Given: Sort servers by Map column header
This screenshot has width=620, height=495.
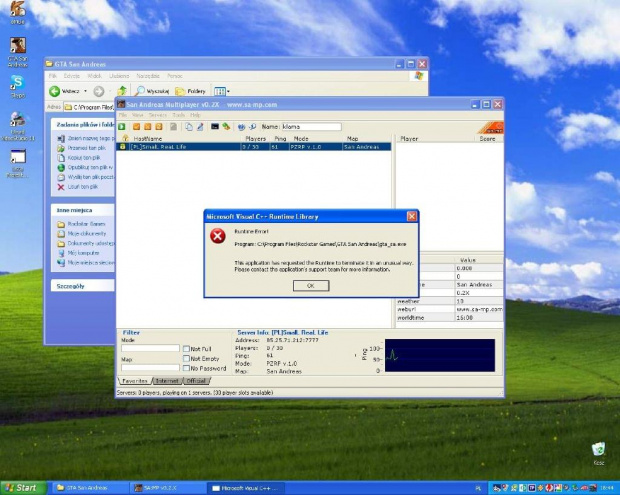Looking at the screenshot, I should (352, 139).
